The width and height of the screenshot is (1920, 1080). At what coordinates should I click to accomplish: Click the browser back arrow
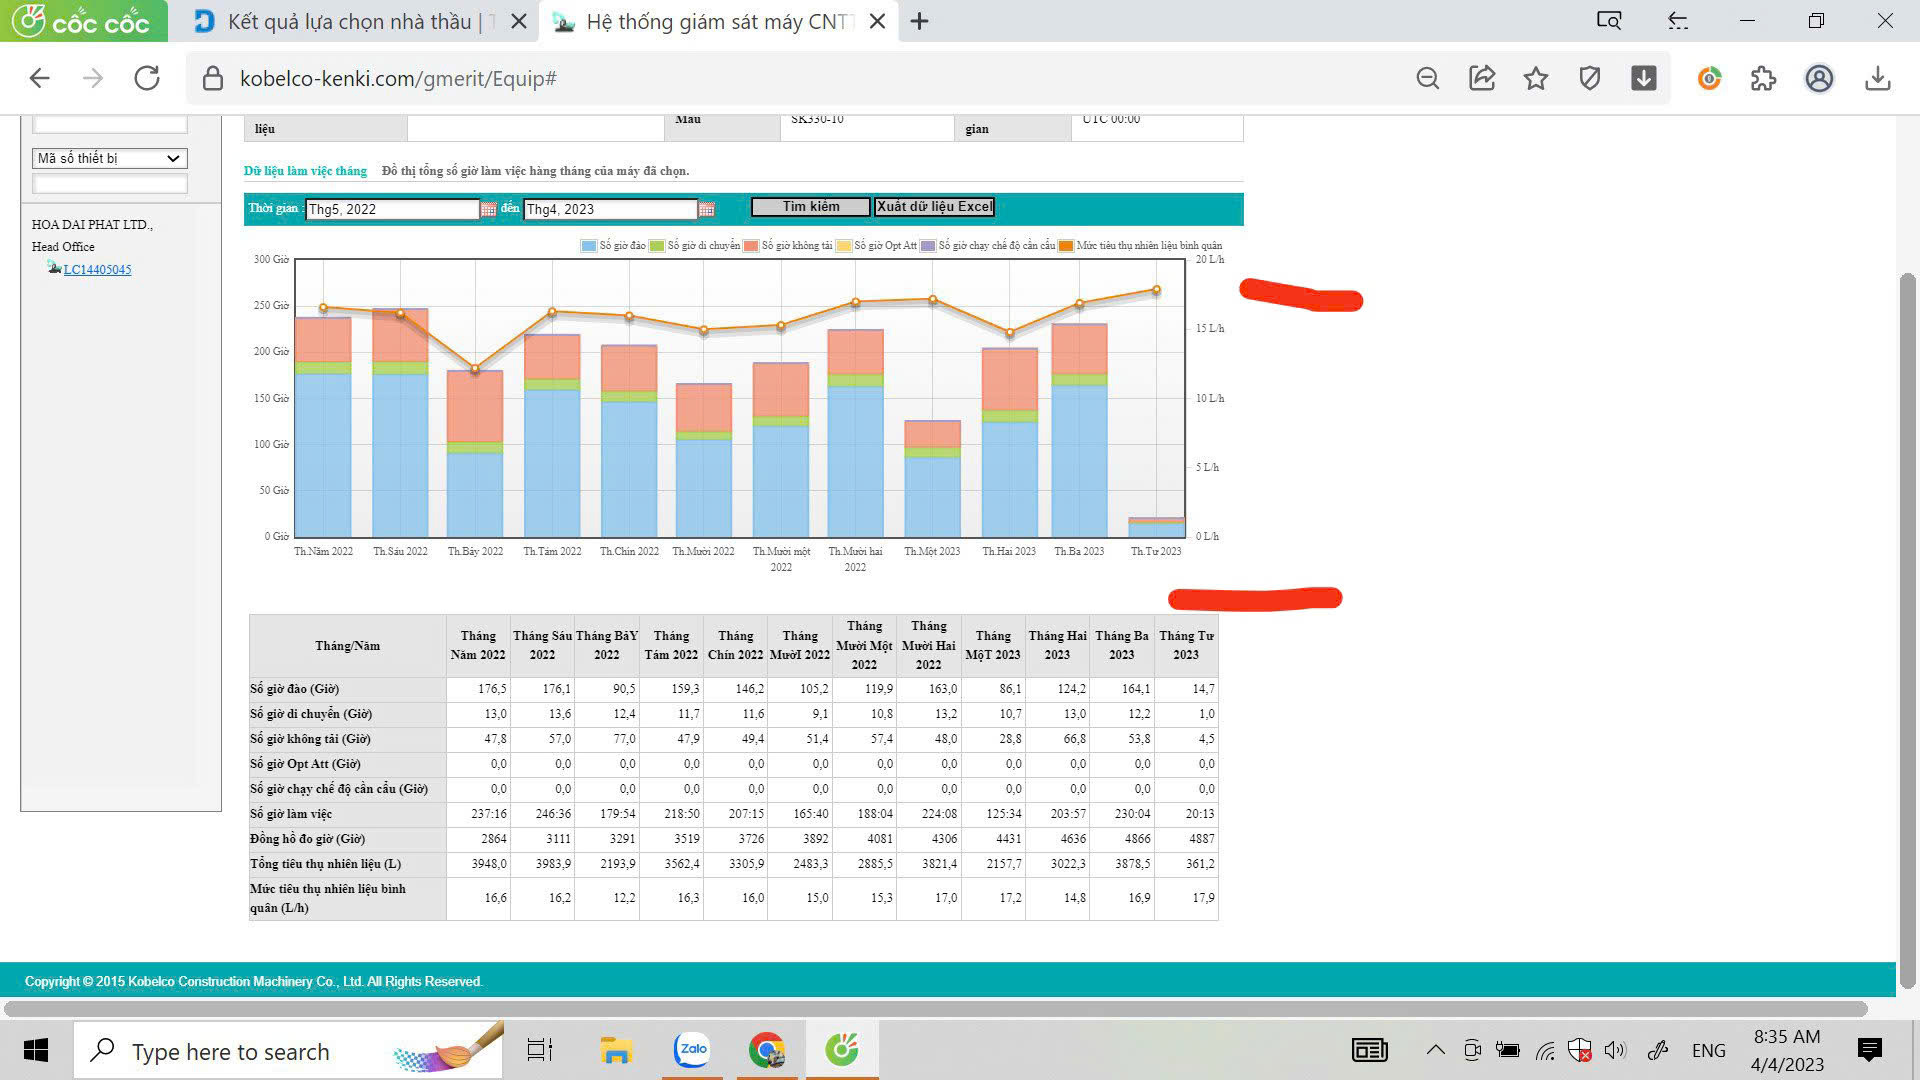click(39, 78)
